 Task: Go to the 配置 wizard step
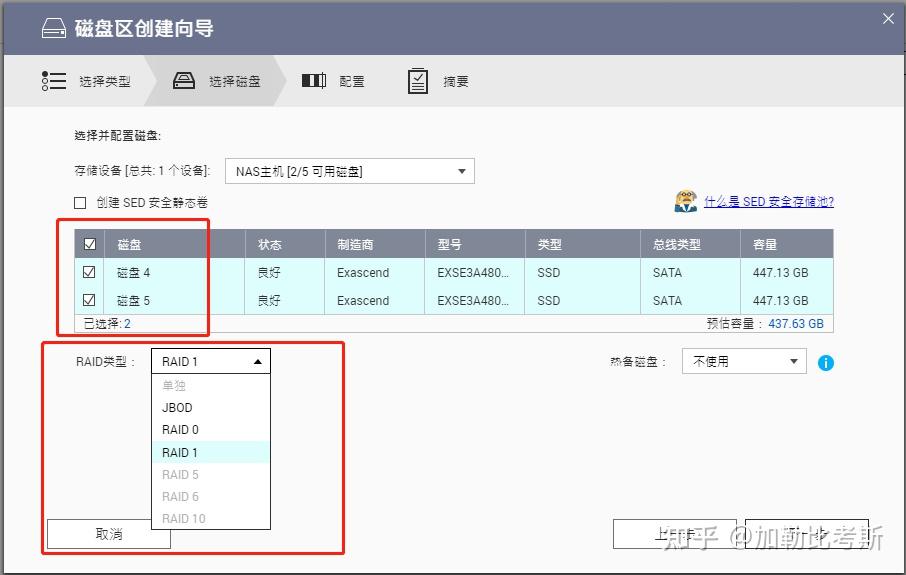(x=352, y=81)
